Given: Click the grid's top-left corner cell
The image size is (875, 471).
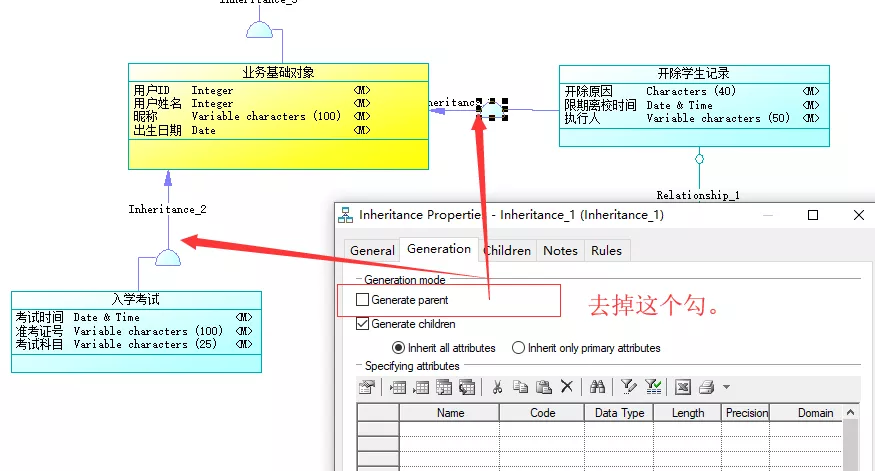Looking at the screenshot, I should coord(378,412).
